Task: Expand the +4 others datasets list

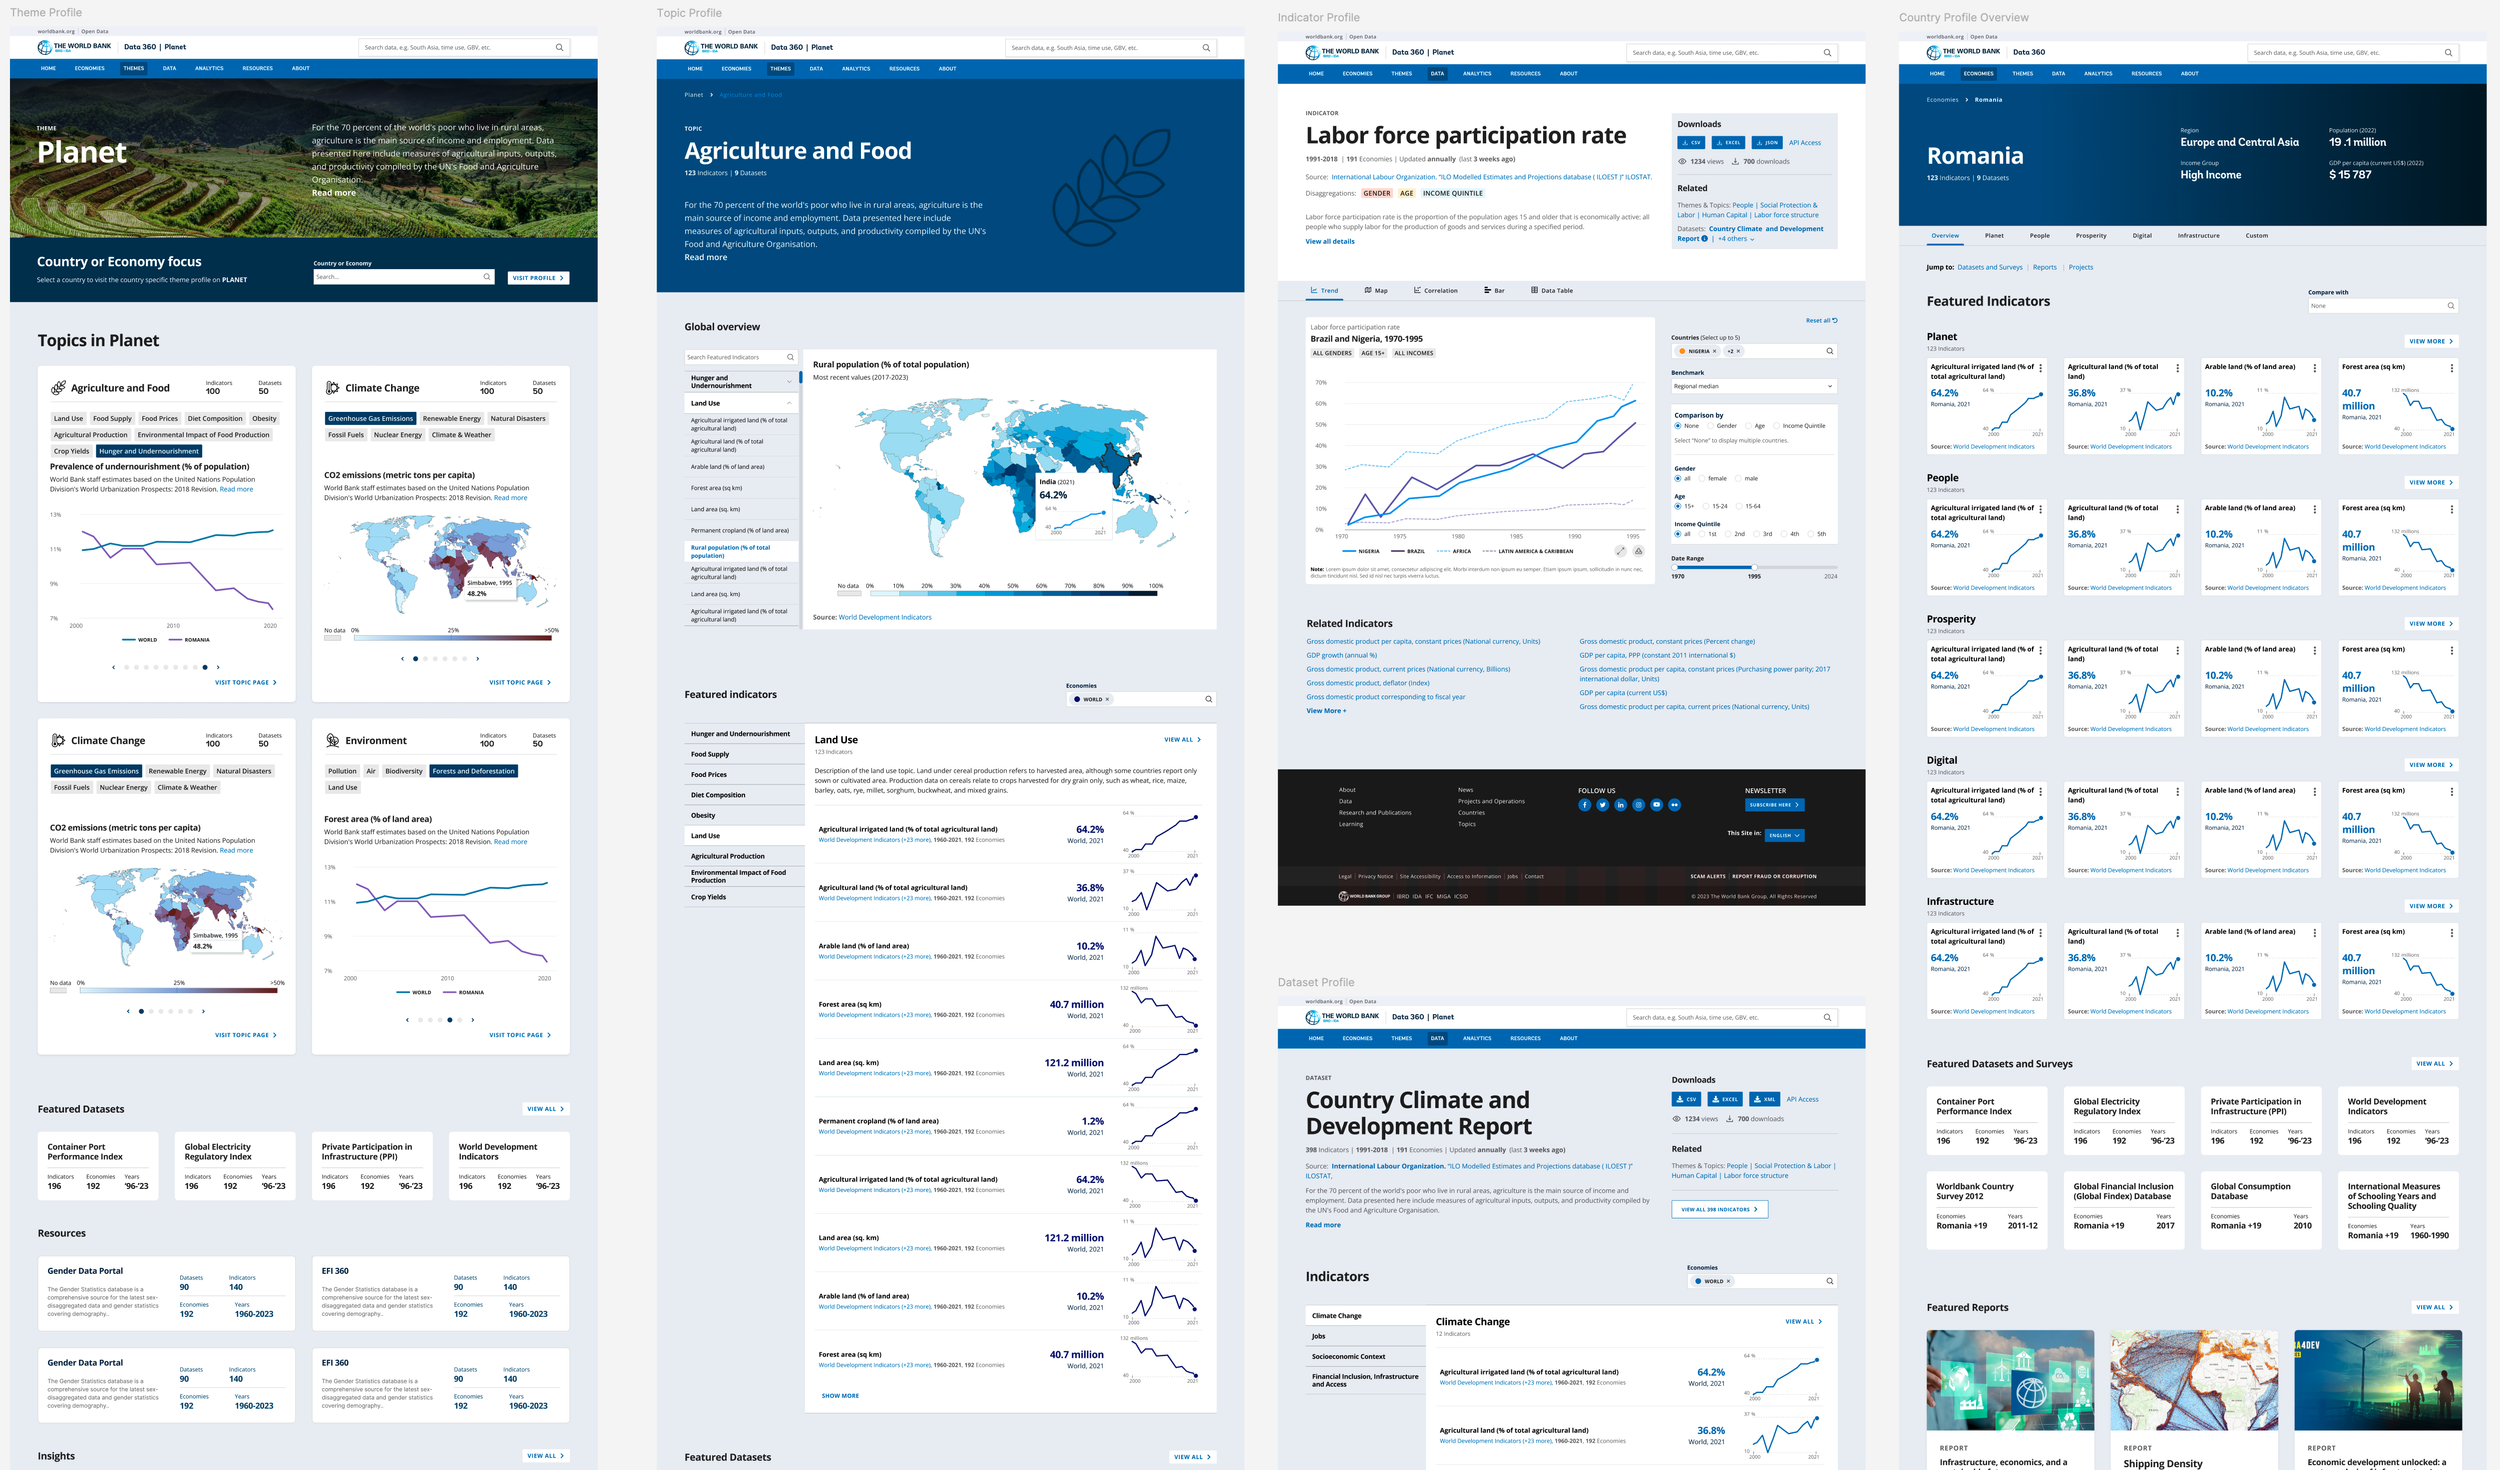Action: 1736,239
